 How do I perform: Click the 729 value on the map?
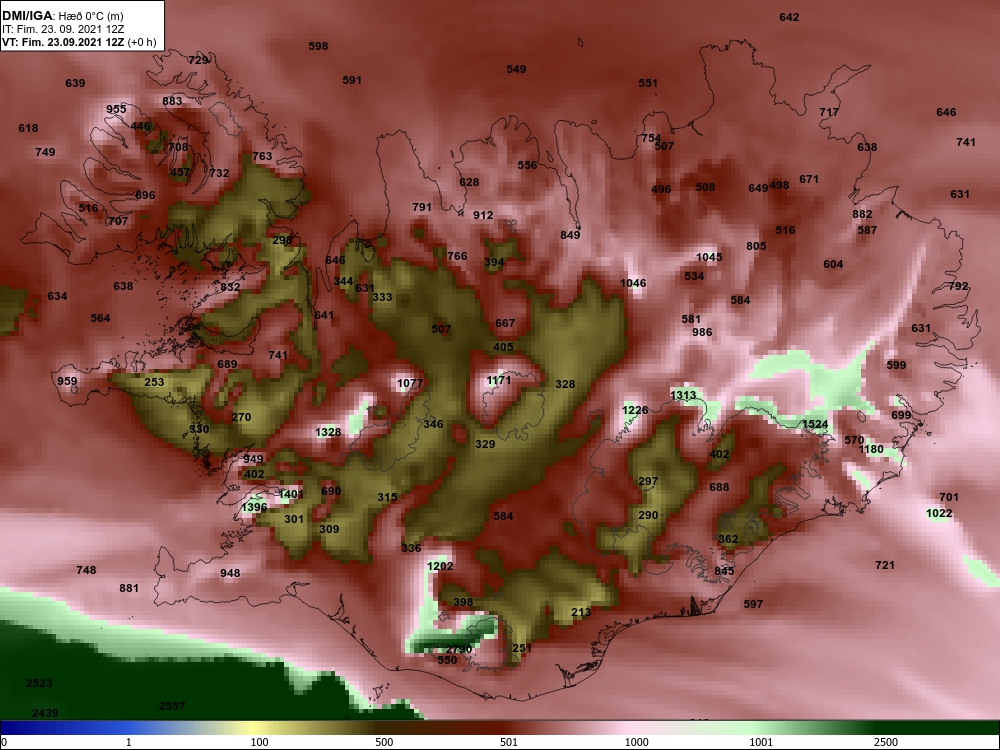(x=198, y=60)
